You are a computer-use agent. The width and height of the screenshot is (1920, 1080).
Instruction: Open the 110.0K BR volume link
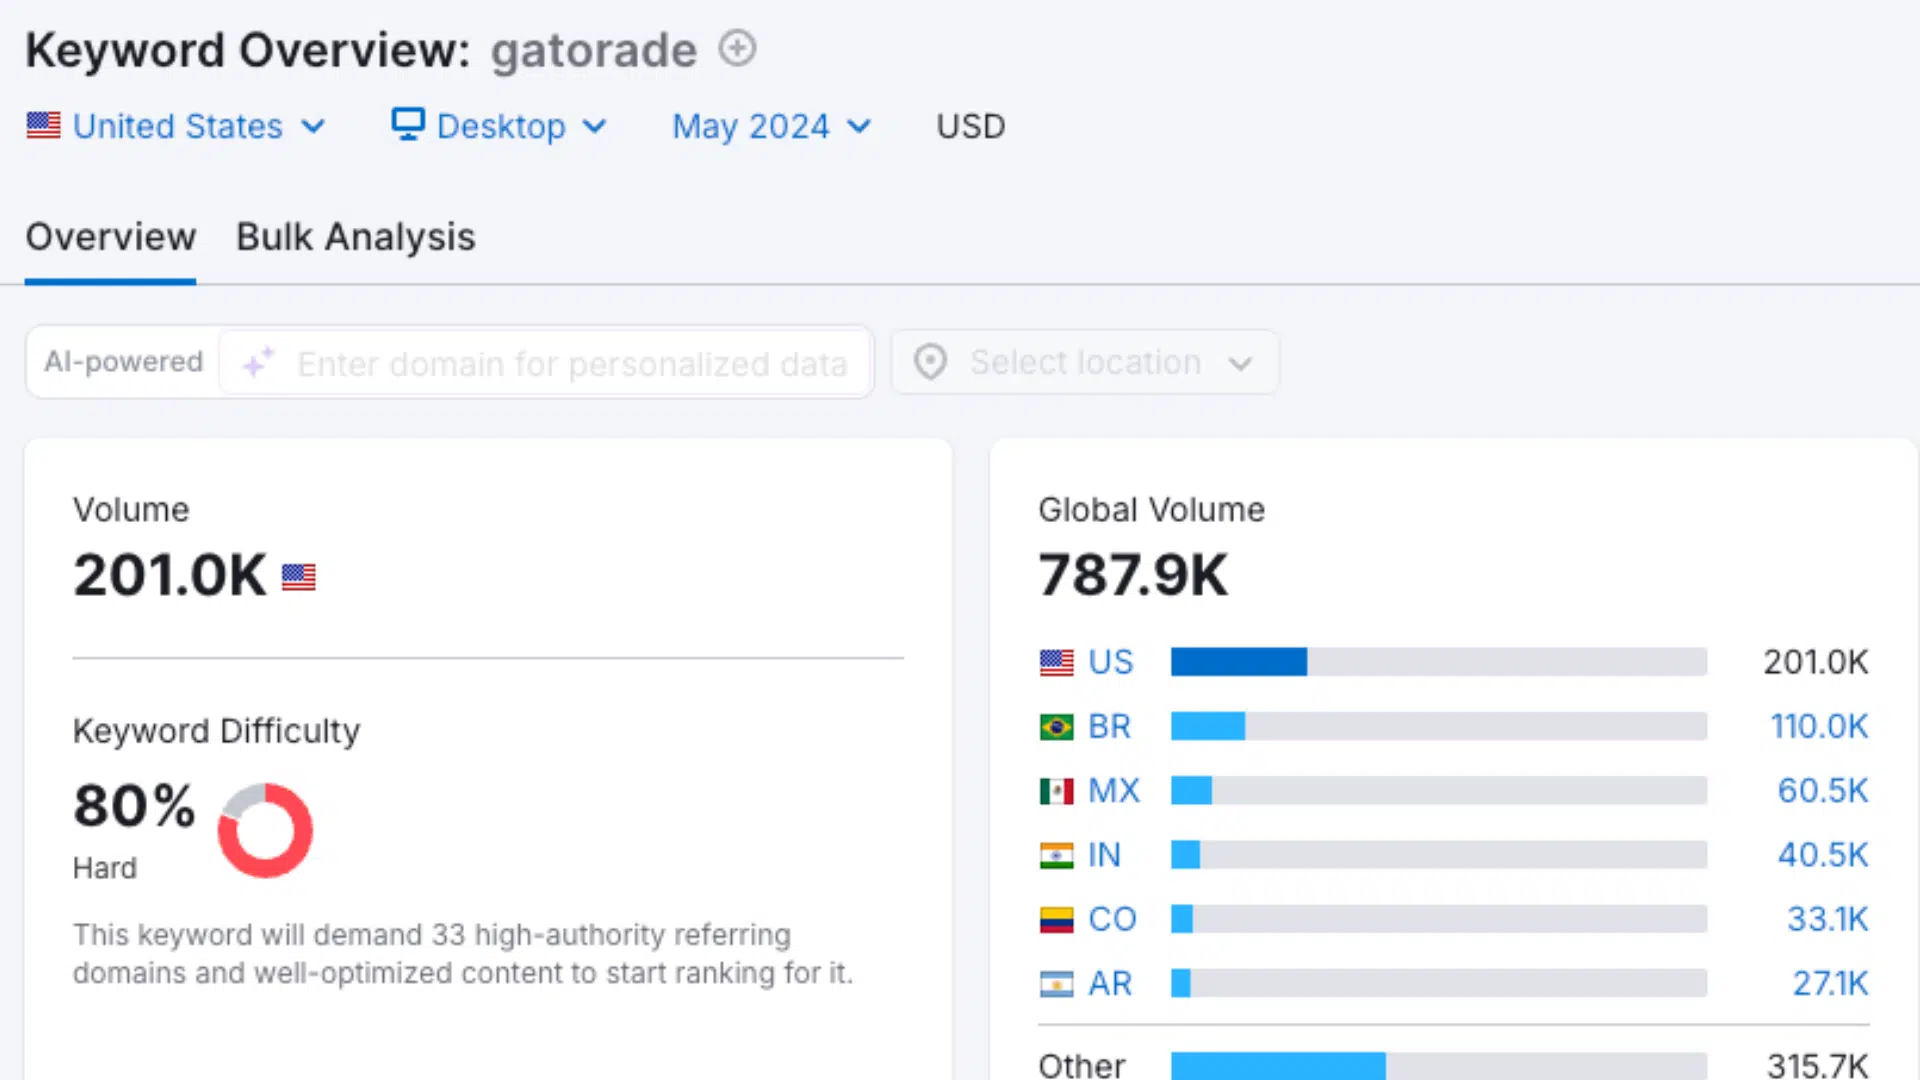click(1819, 726)
